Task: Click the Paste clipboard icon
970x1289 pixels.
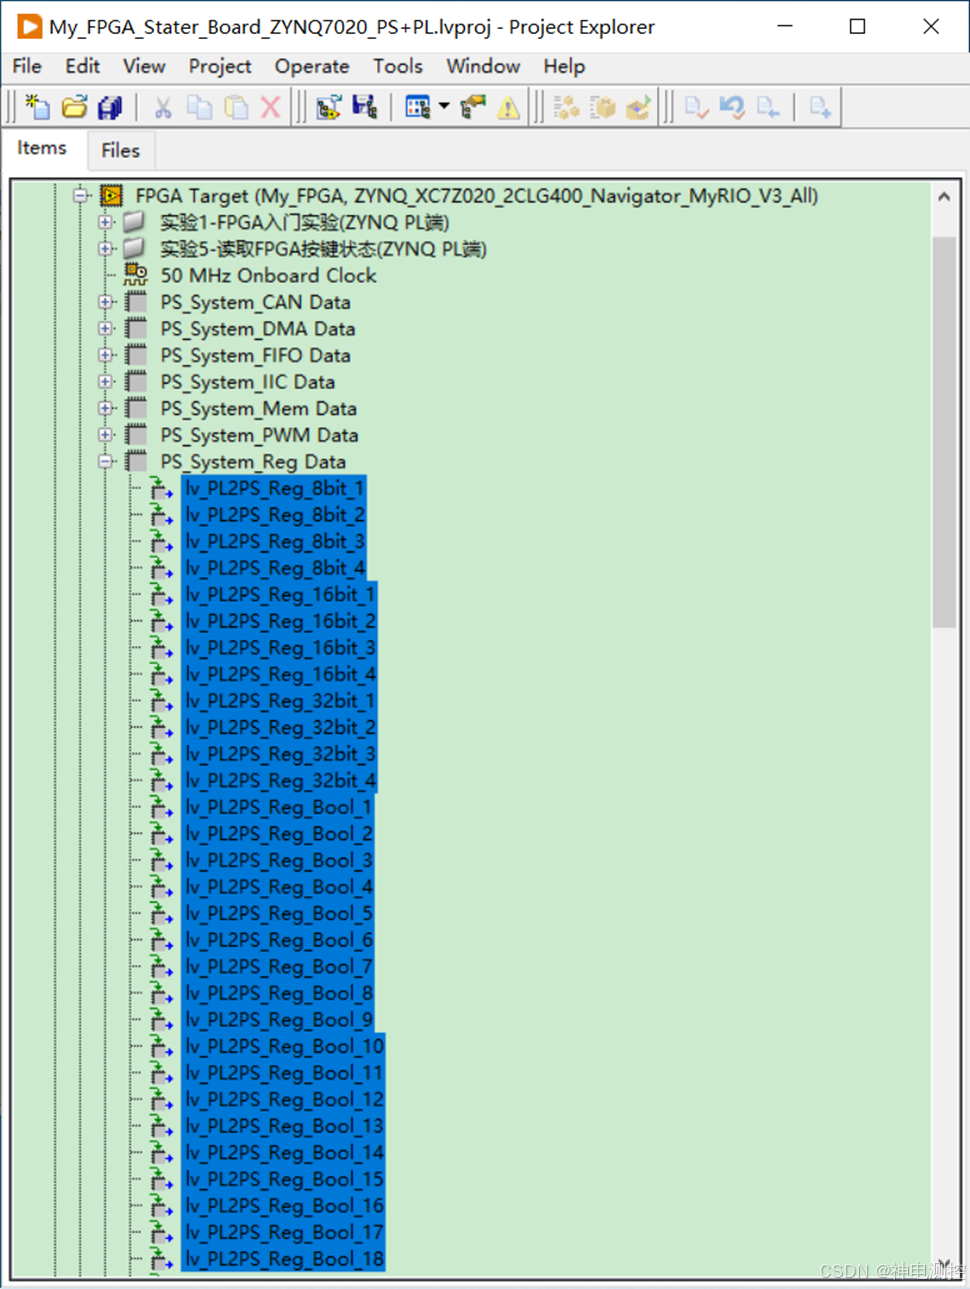Action: [236, 107]
